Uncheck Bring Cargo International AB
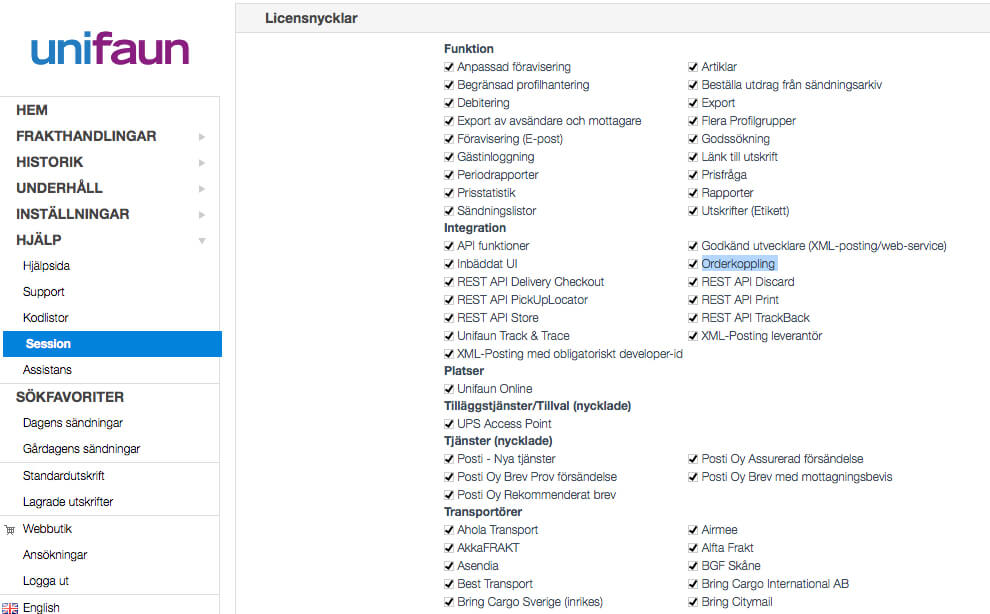This screenshot has height=614, width=990. tap(693, 584)
